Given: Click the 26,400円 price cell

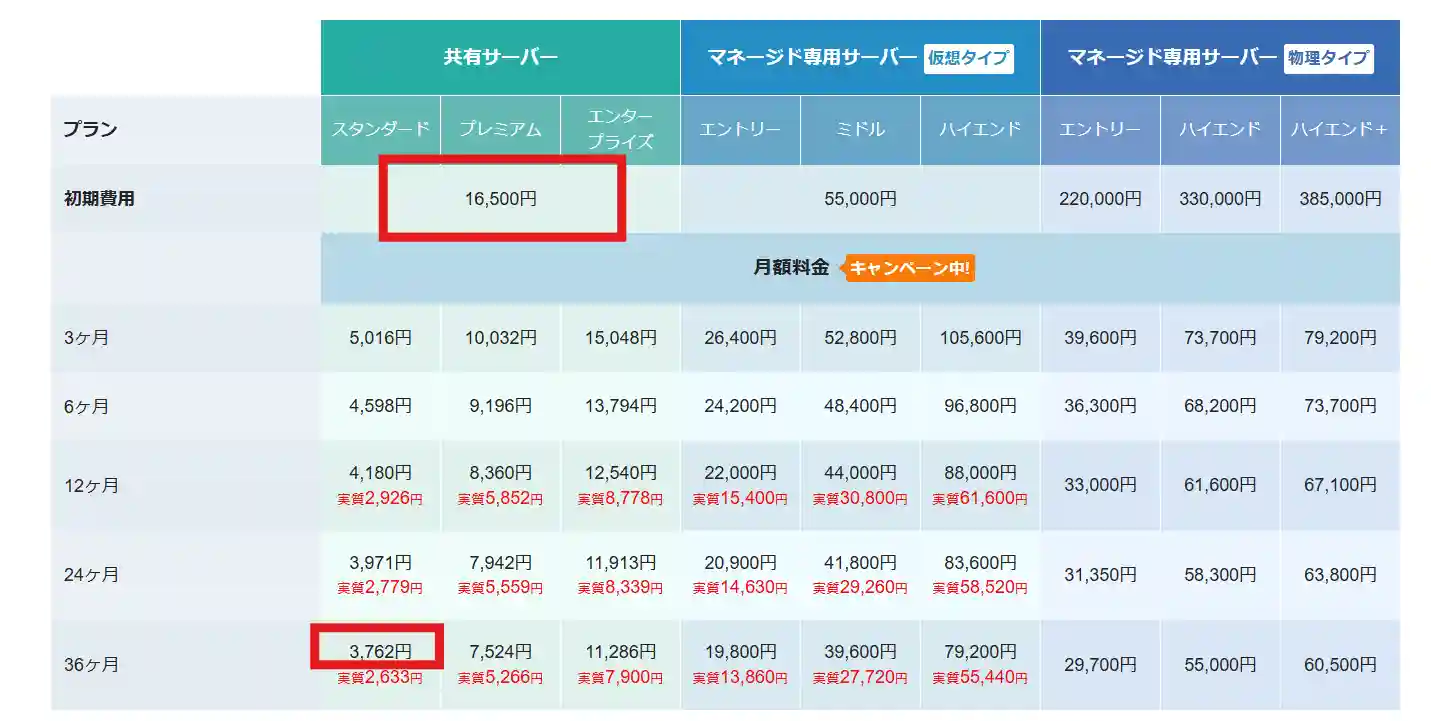Looking at the screenshot, I should point(740,338).
